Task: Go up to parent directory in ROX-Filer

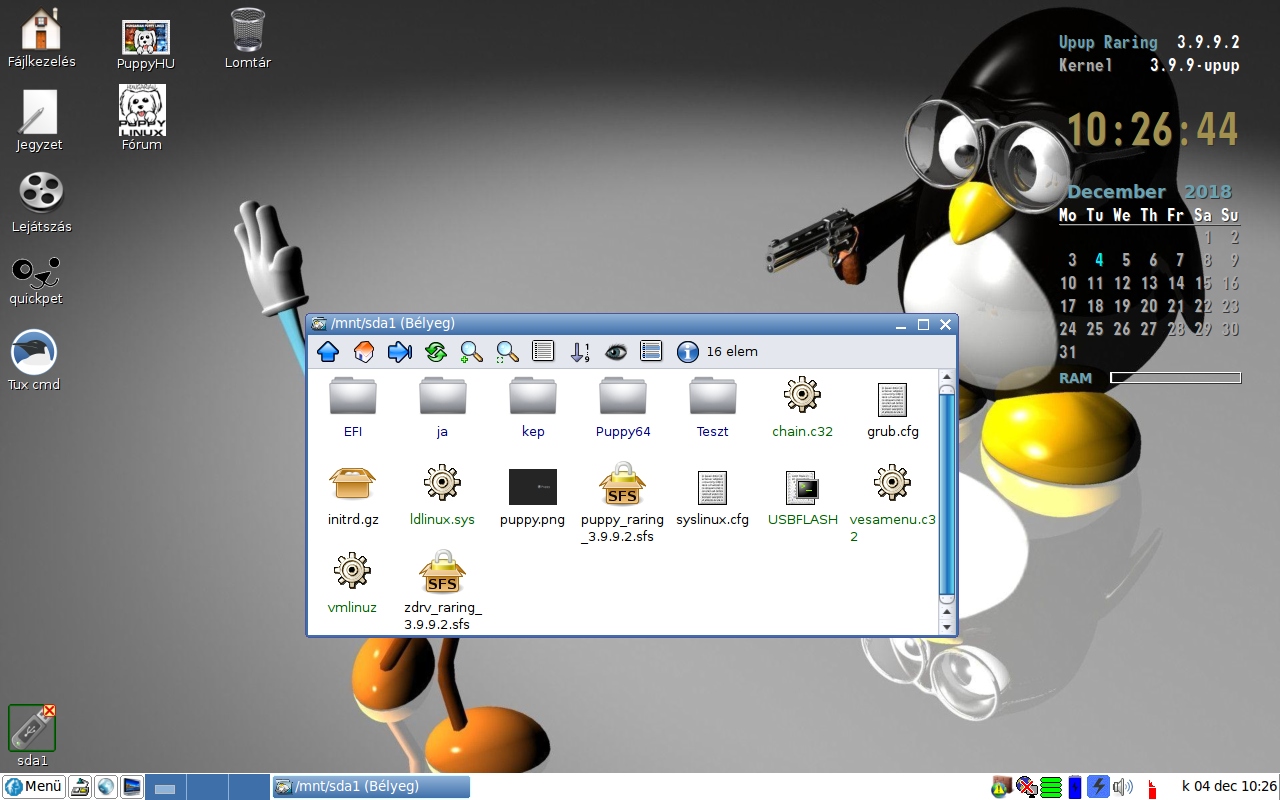Action: (x=328, y=352)
